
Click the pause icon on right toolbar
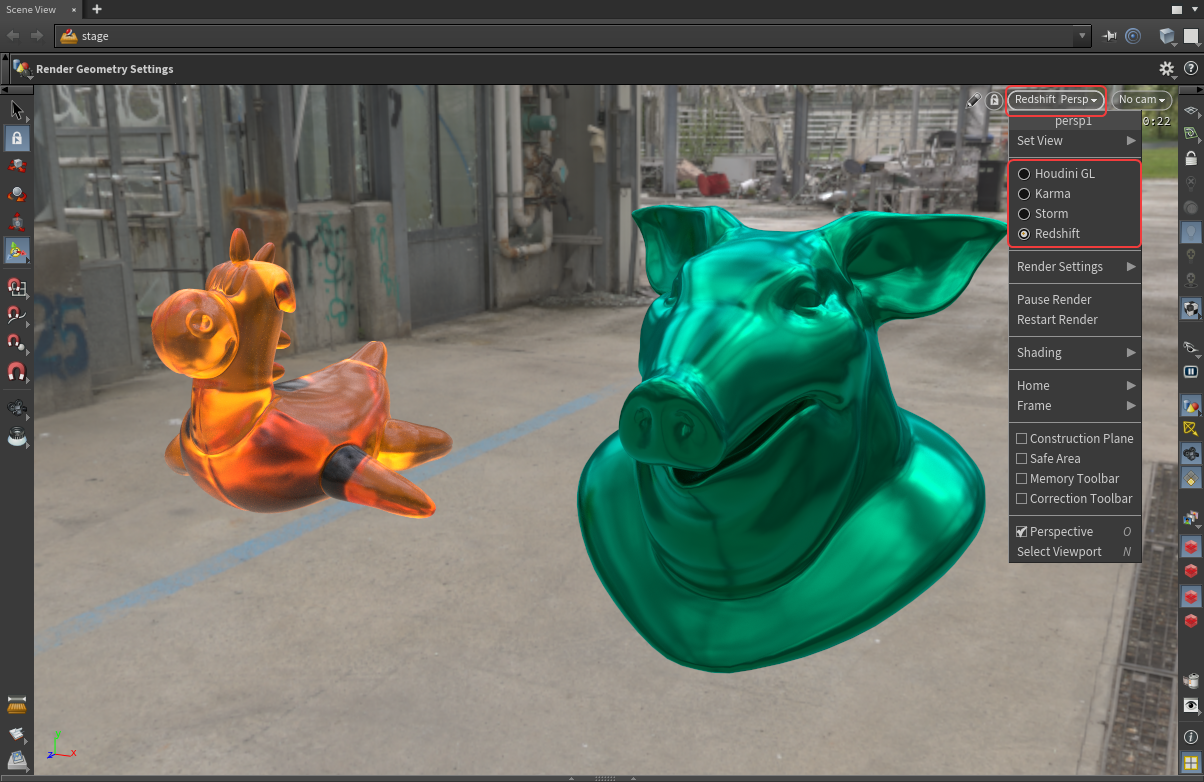tap(1190, 371)
